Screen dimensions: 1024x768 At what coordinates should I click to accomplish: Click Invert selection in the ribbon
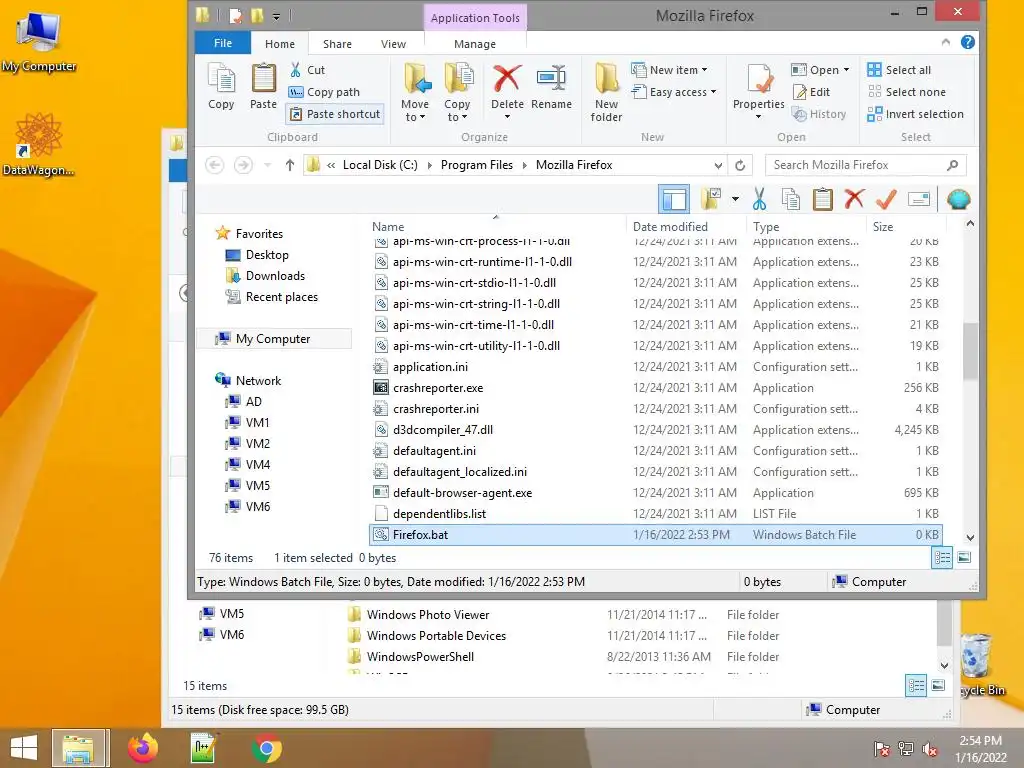pos(916,114)
